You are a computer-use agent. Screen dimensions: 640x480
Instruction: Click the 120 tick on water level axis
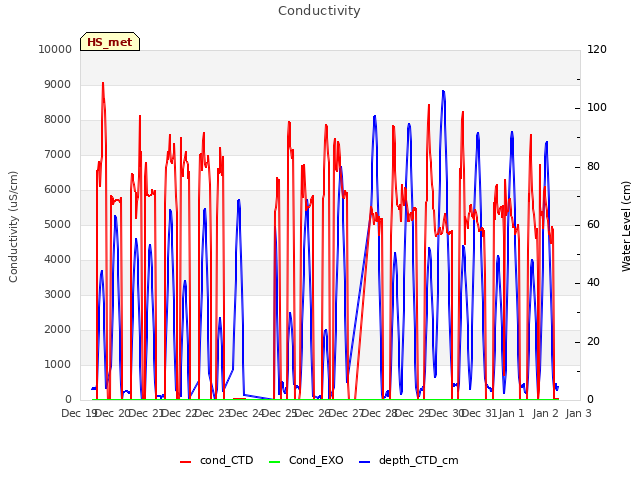point(597,49)
